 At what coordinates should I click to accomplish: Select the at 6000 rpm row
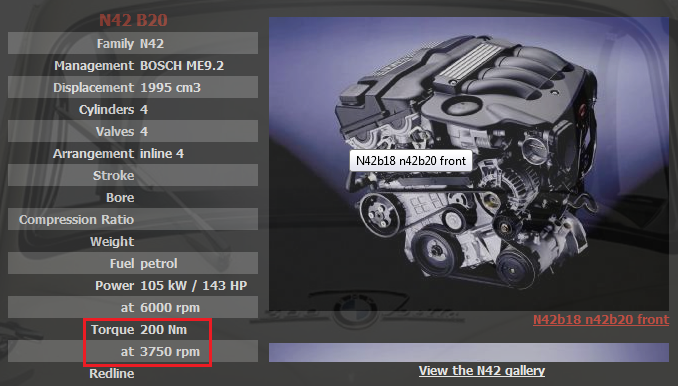tap(133, 307)
